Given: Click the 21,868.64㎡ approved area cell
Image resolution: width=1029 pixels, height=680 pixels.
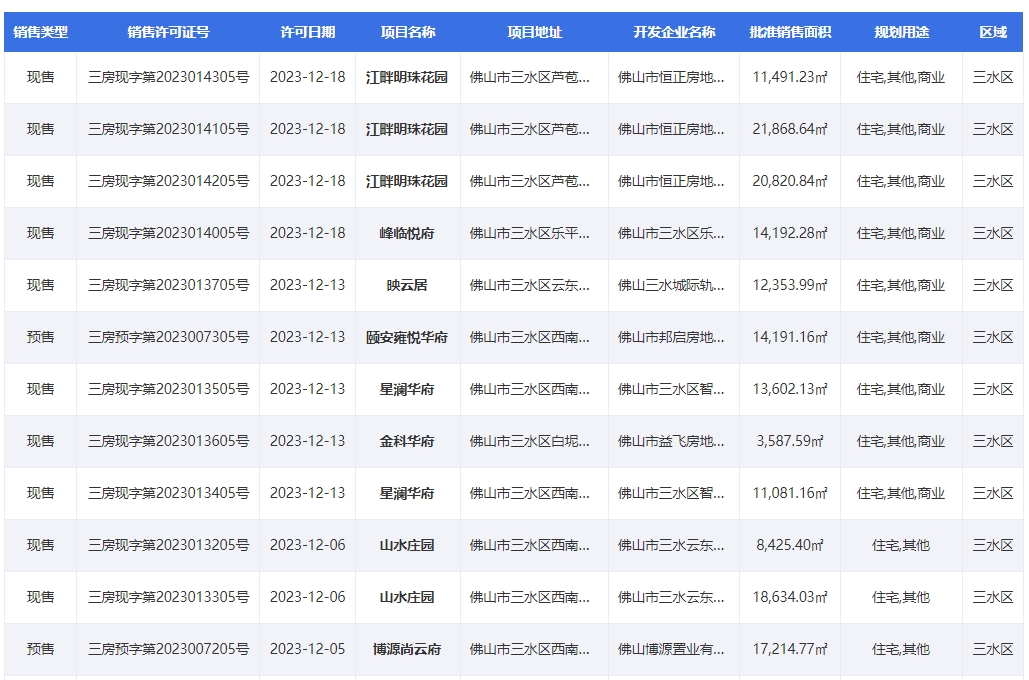Looking at the screenshot, I should [790, 129].
